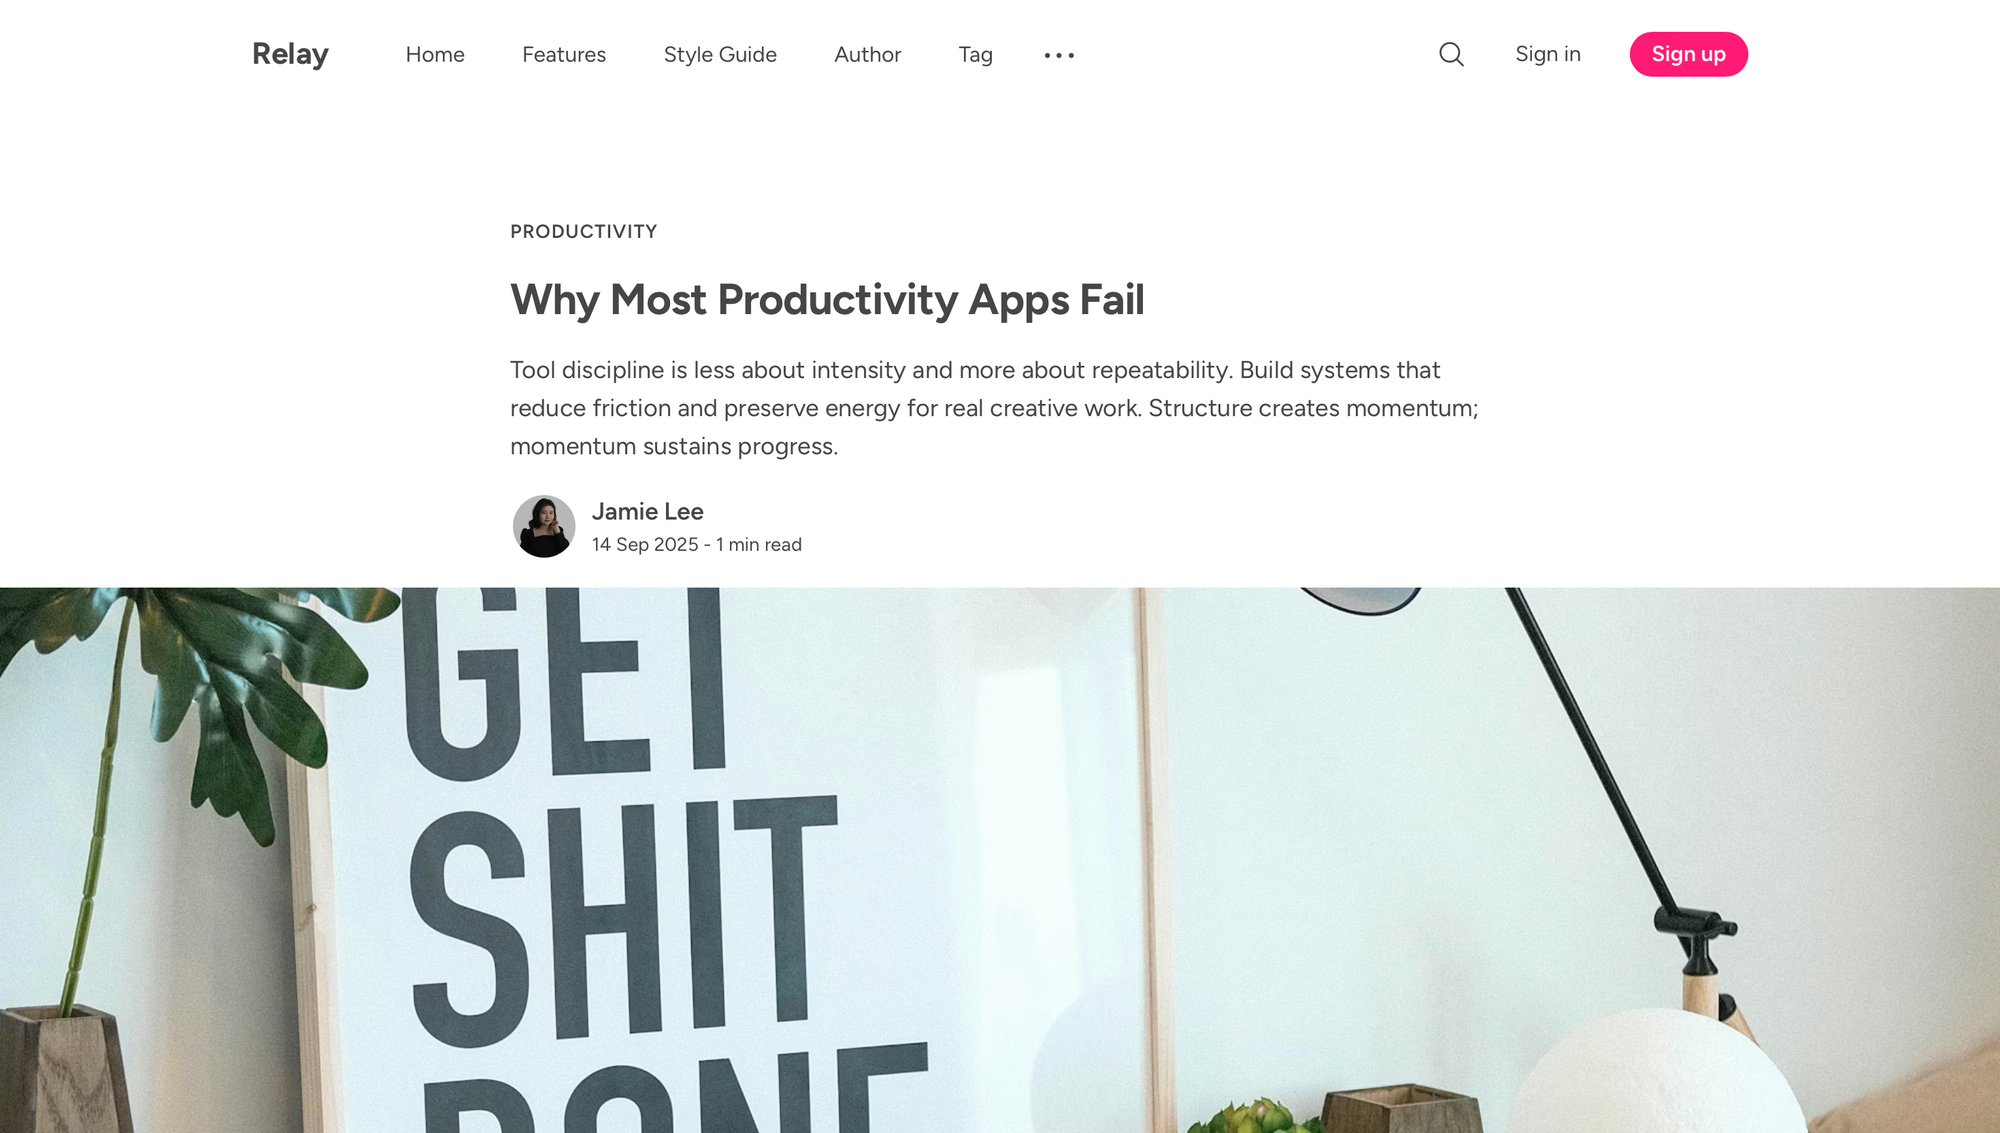Go to the Home page
The height and width of the screenshot is (1133, 2000).
coord(435,54)
